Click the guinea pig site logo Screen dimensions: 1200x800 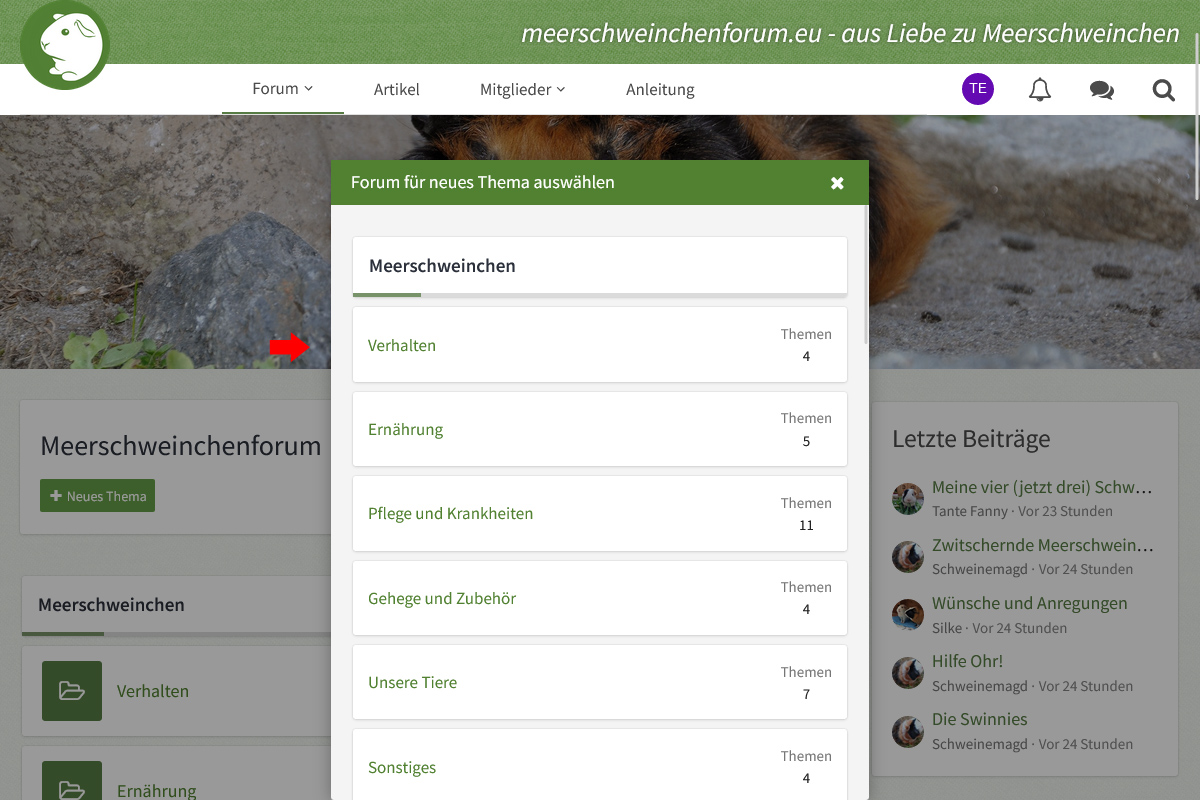(x=65, y=45)
